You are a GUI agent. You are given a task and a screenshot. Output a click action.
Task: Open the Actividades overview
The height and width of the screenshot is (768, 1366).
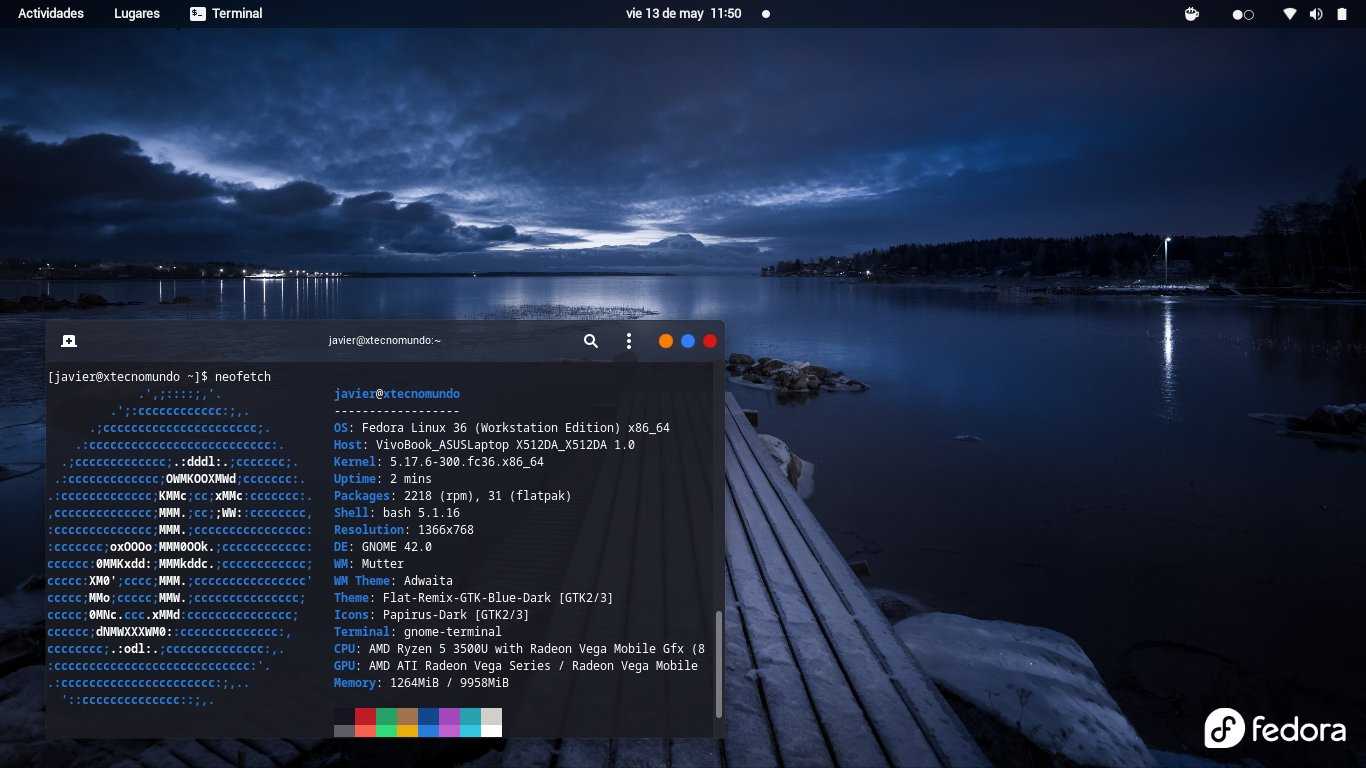coord(51,14)
